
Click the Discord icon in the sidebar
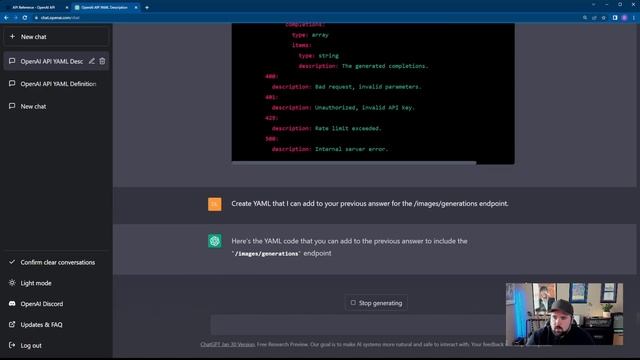(12, 303)
